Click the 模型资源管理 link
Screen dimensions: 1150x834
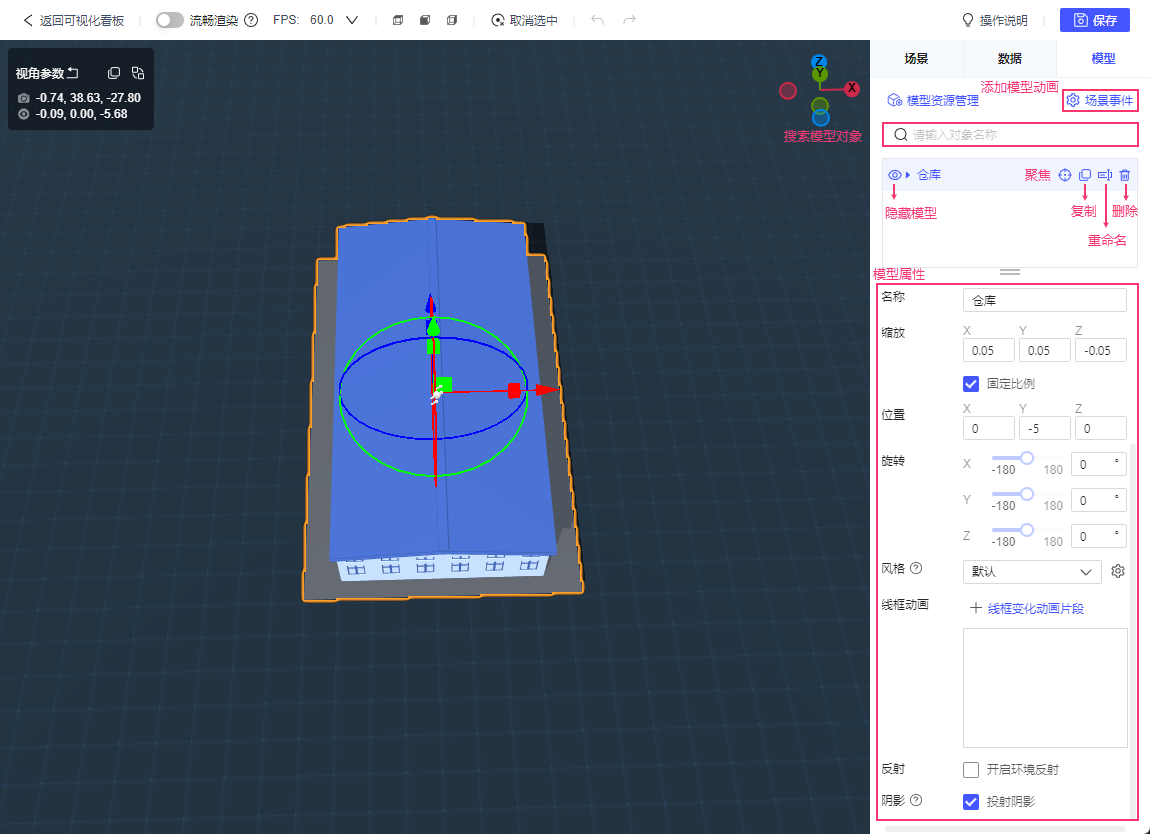[x=933, y=100]
